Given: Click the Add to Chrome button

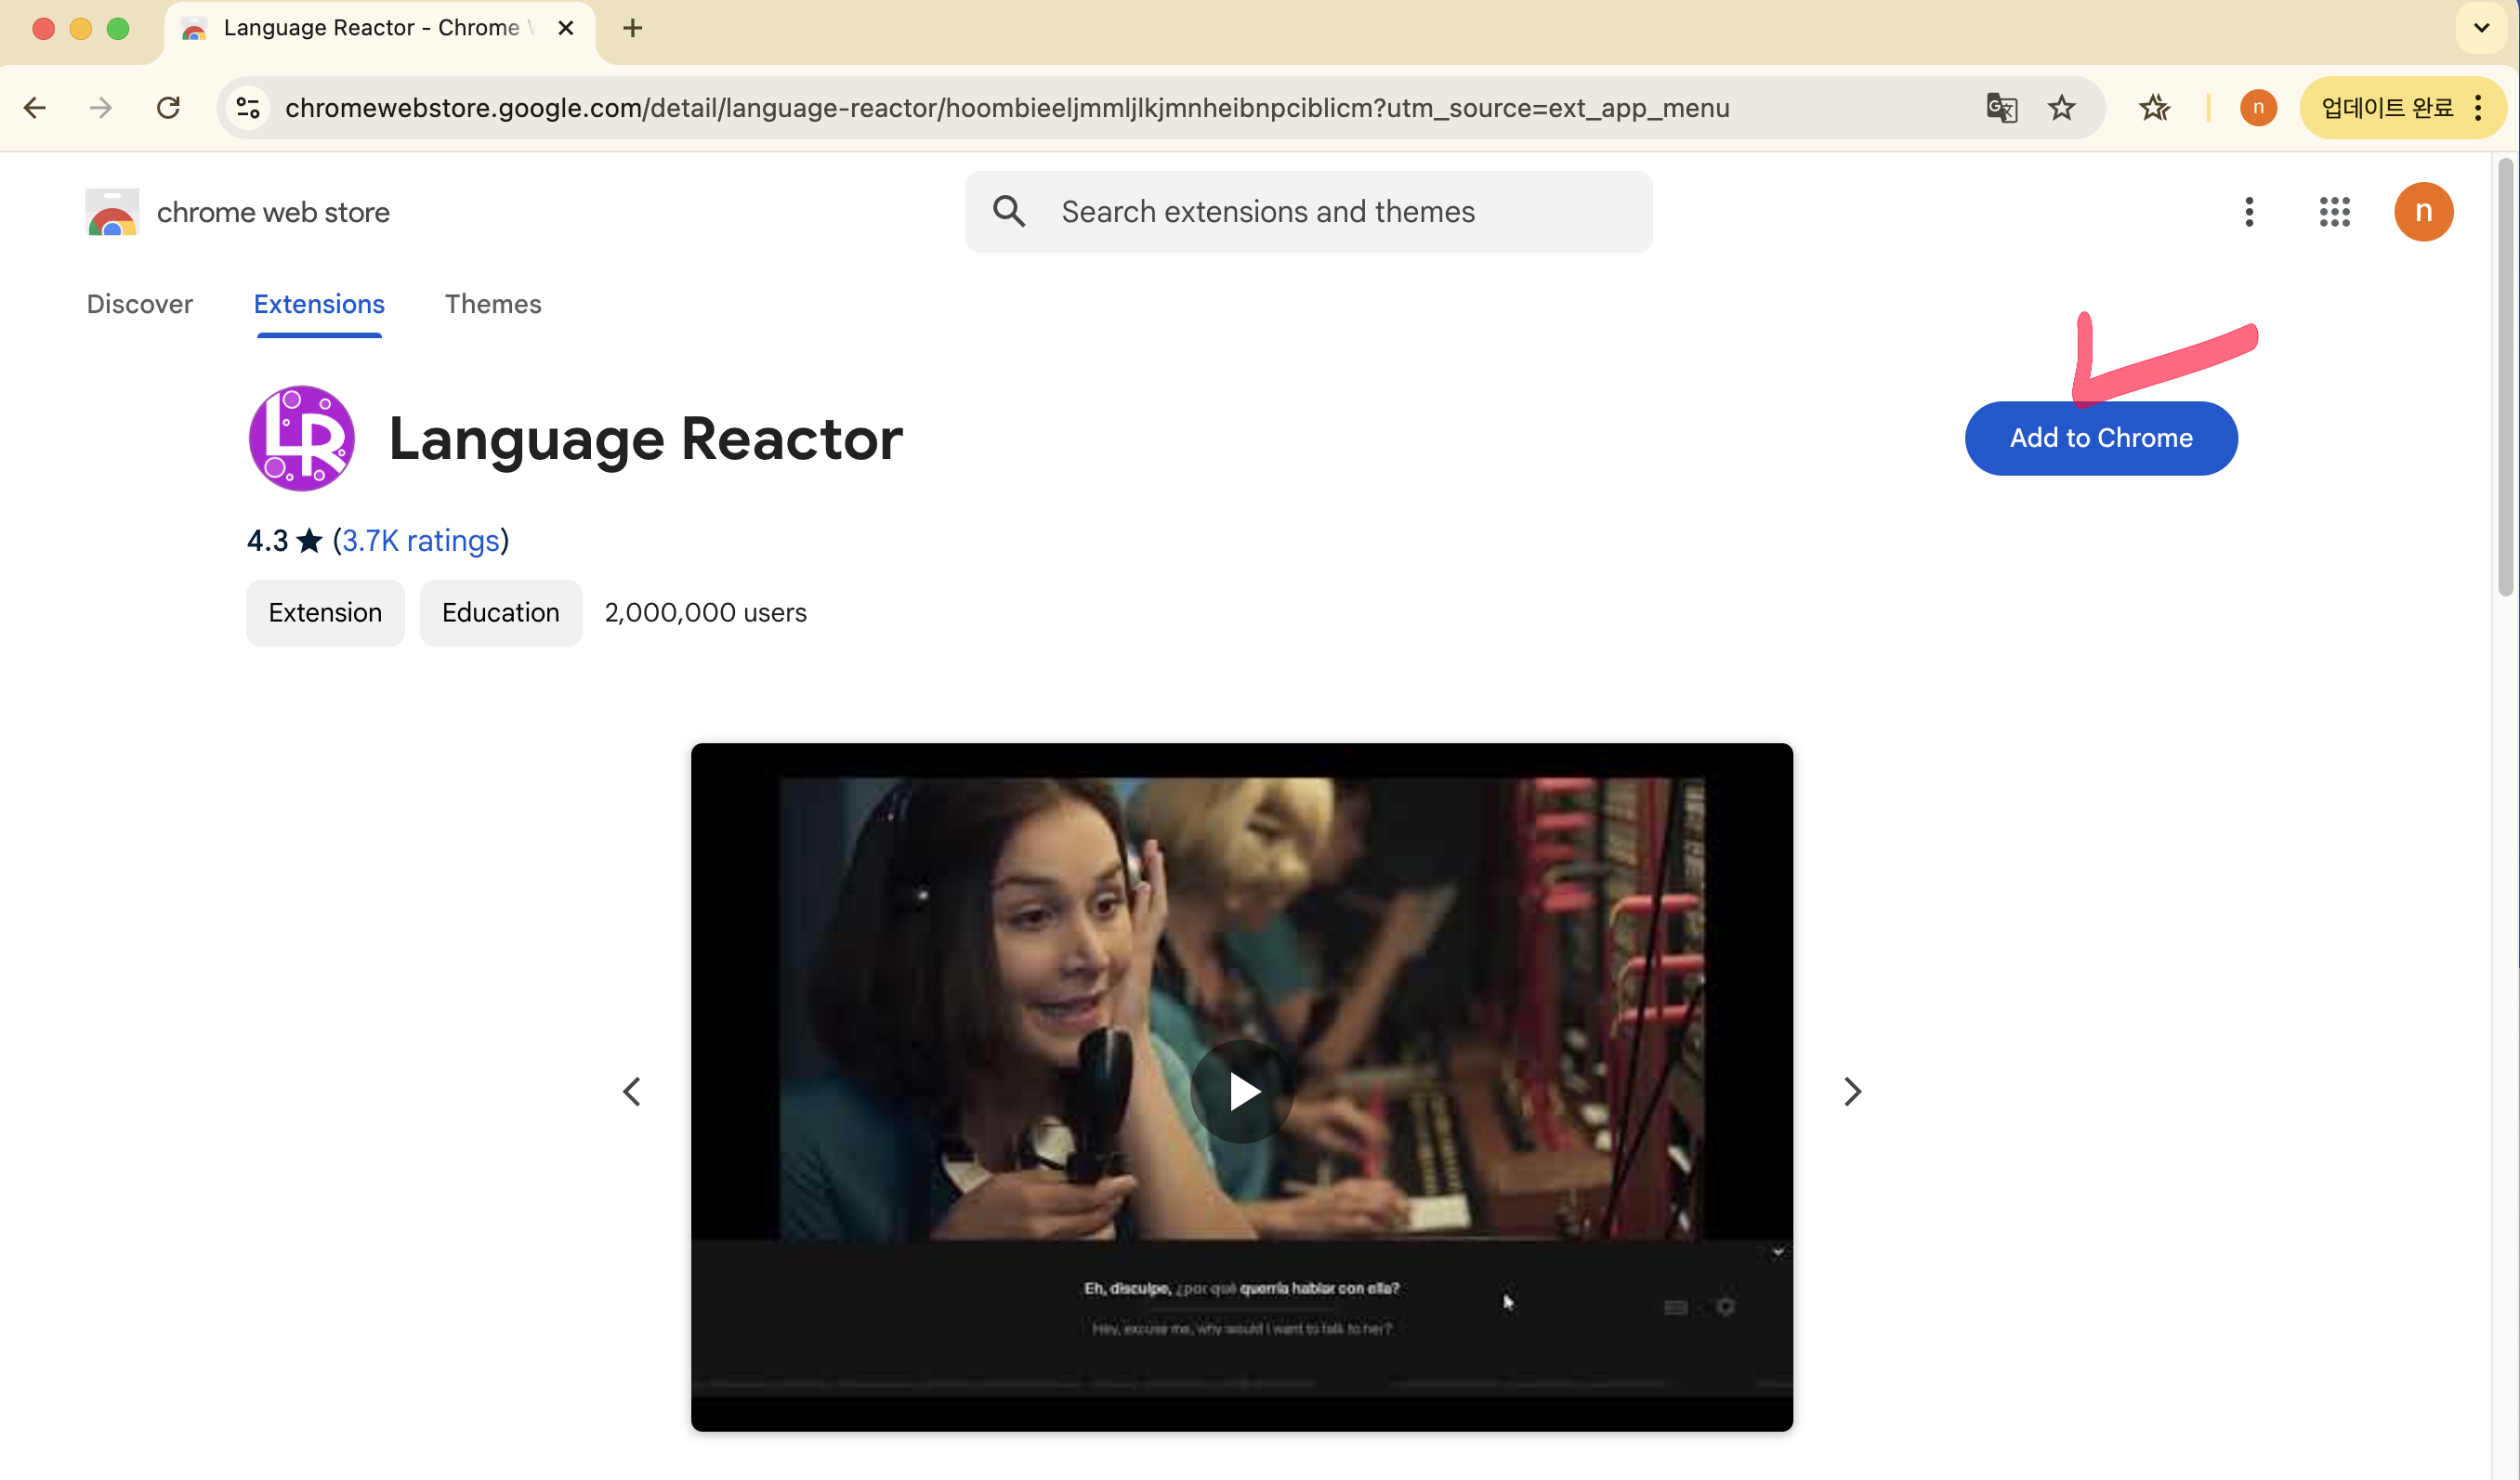Looking at the screenshot, I should 2101,438.
